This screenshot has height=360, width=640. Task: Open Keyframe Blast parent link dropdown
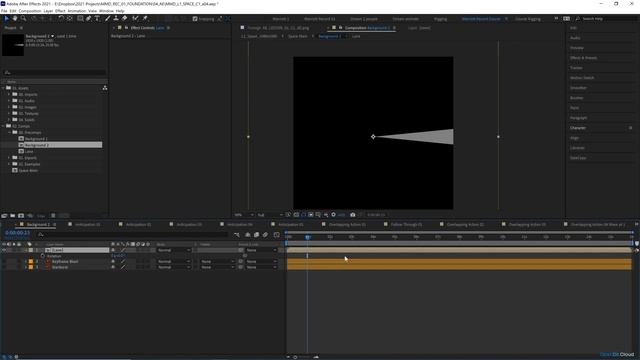click(262, 262)
